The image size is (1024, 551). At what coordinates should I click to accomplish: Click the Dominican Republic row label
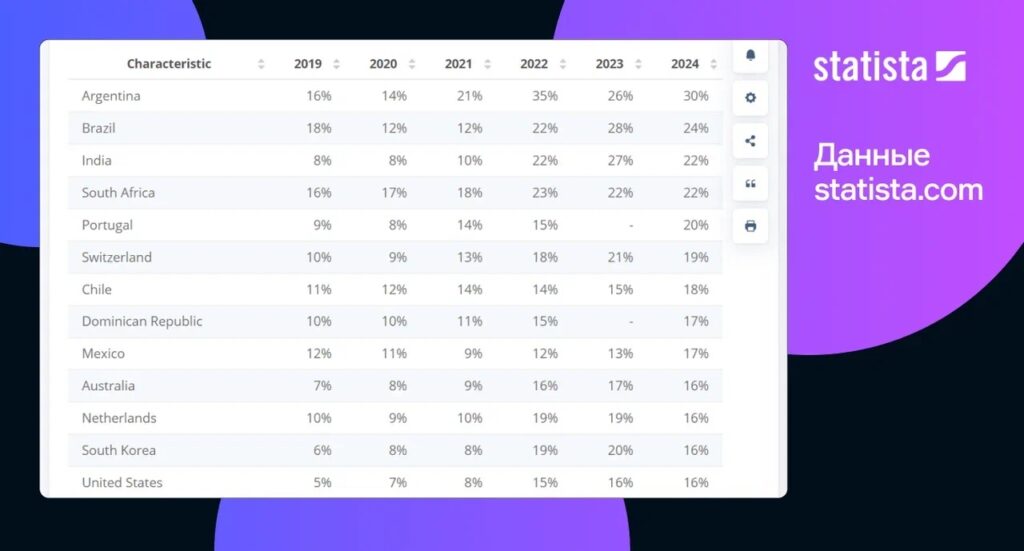pos(142,321)
